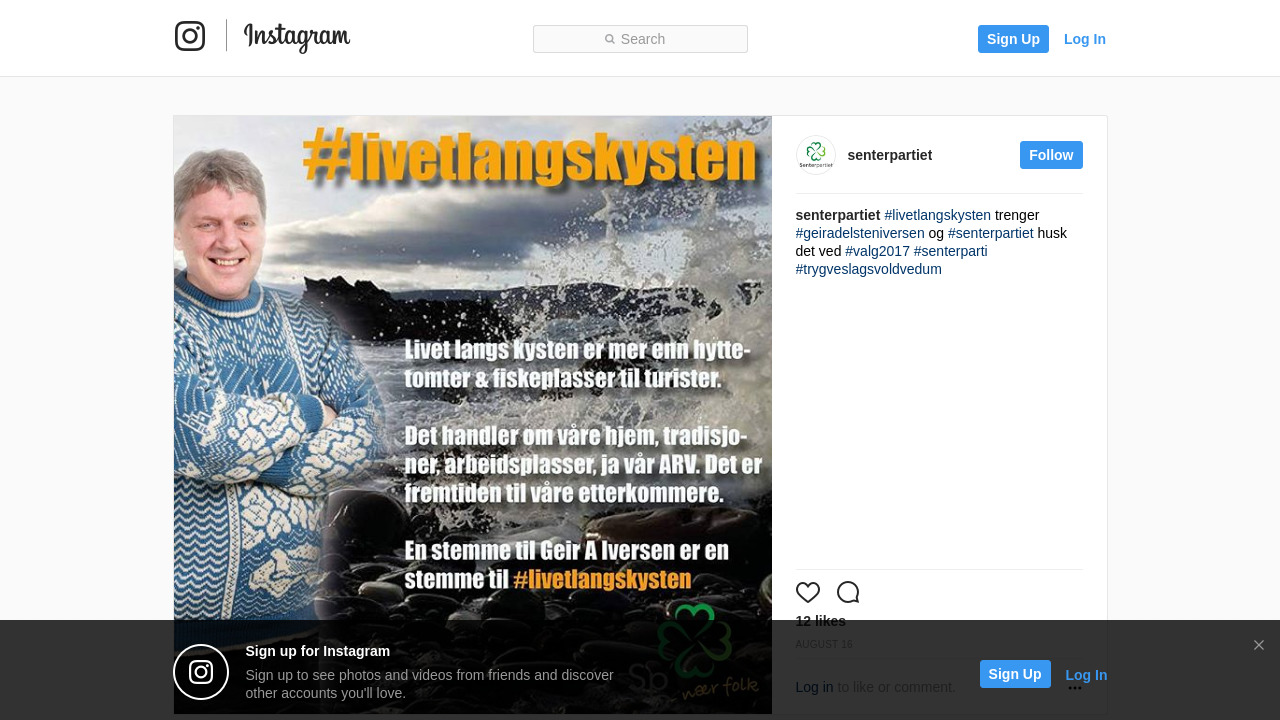Open the comment speech bubble icon
Screen dimensions: 1280x720
[848, 592]
